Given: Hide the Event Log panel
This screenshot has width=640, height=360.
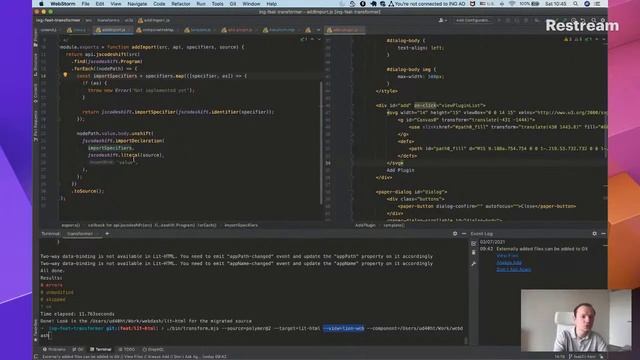Looking at the screenshot, I should pyautogui.click(x=603, y=233).
